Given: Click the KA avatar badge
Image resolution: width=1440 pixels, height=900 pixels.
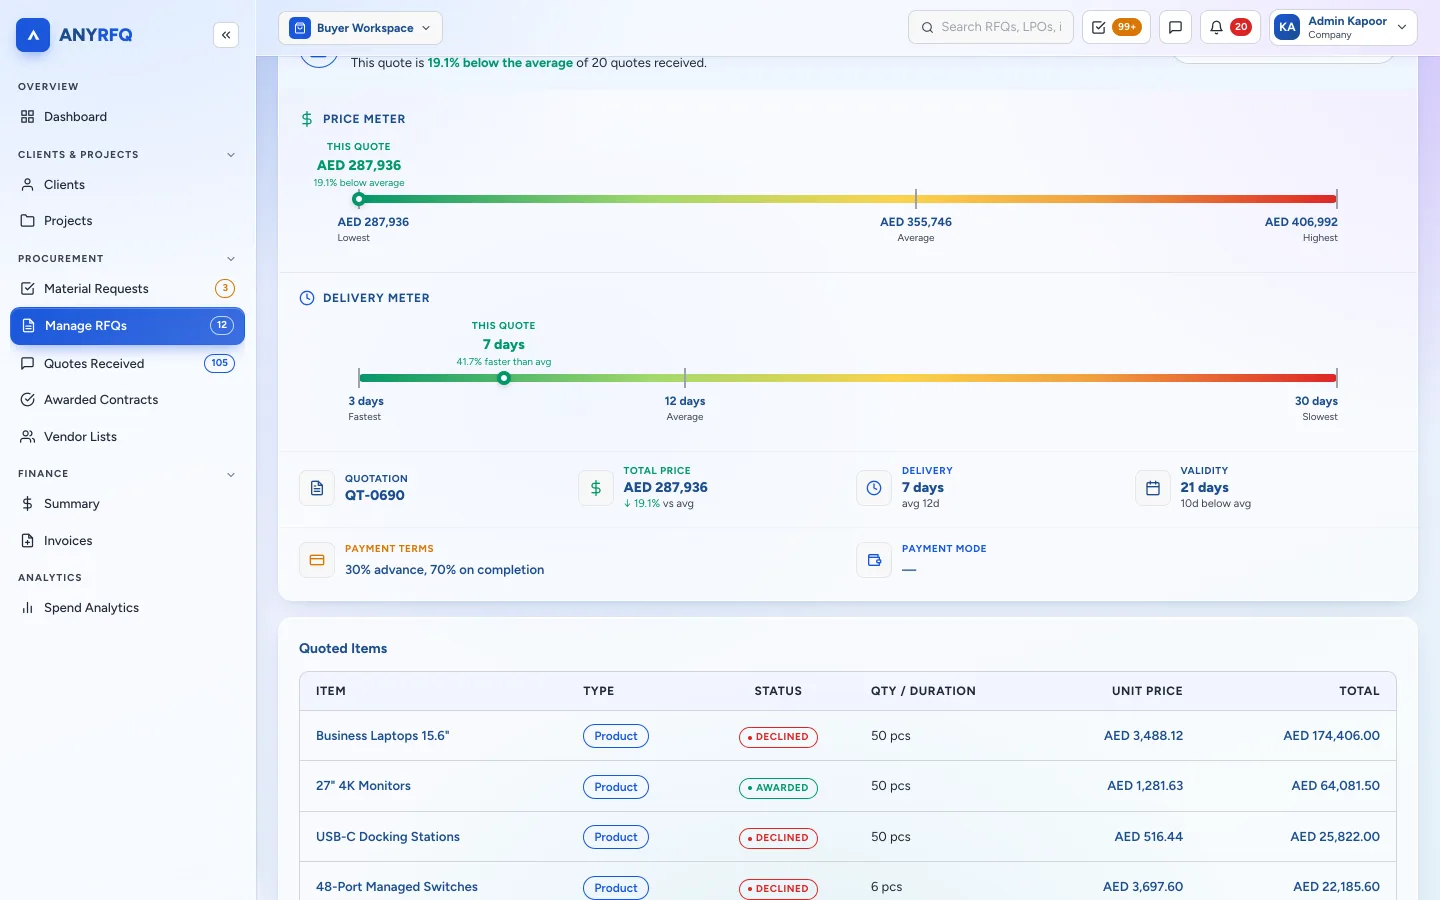Looking at the screenshot, I should pyautogui.click(x=1288, y=27).
